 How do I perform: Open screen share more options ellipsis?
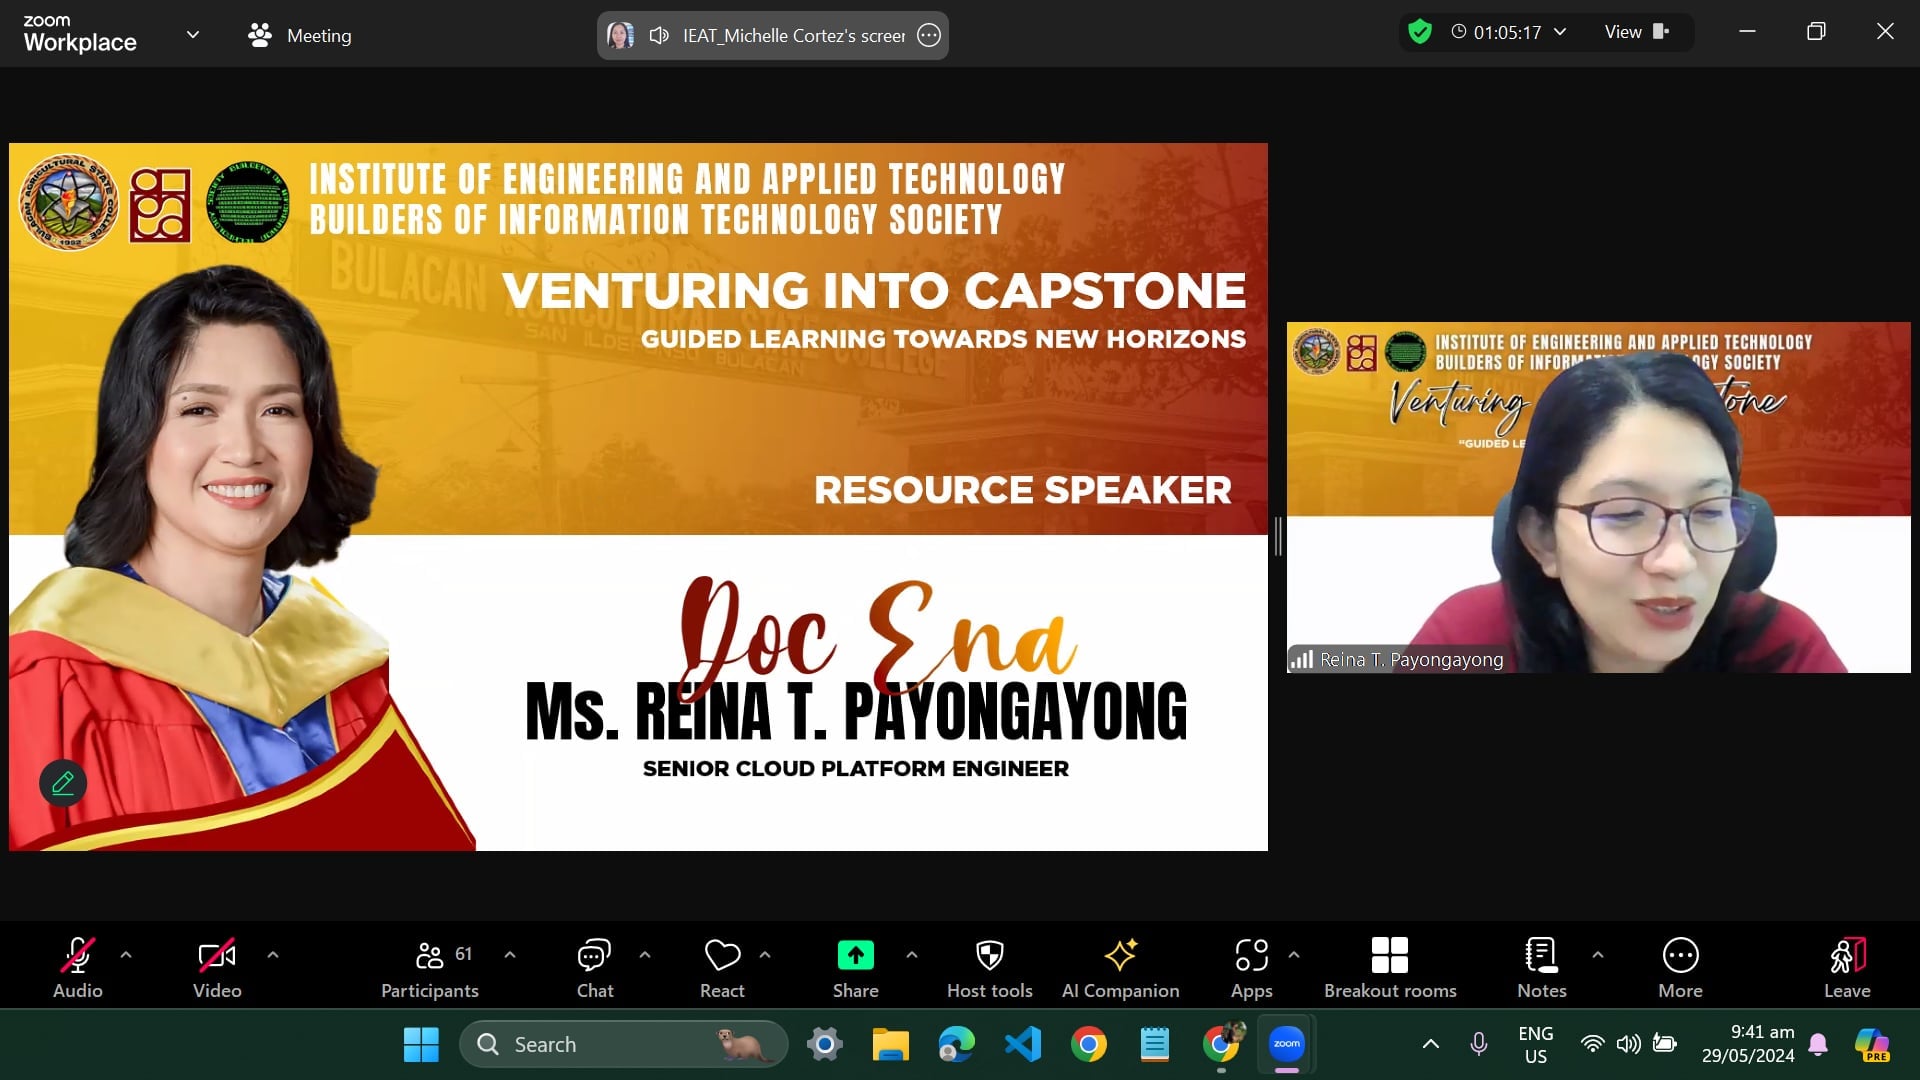[929, 35]
